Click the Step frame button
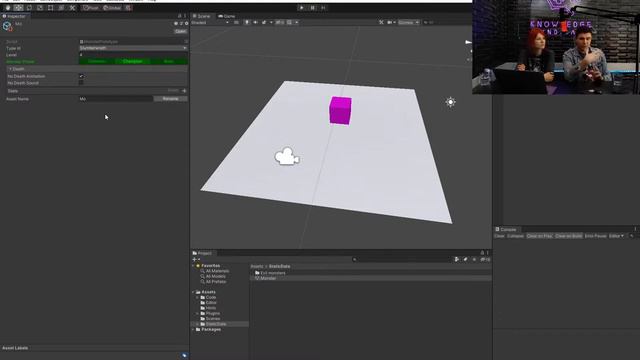 (x=323, y=8)
